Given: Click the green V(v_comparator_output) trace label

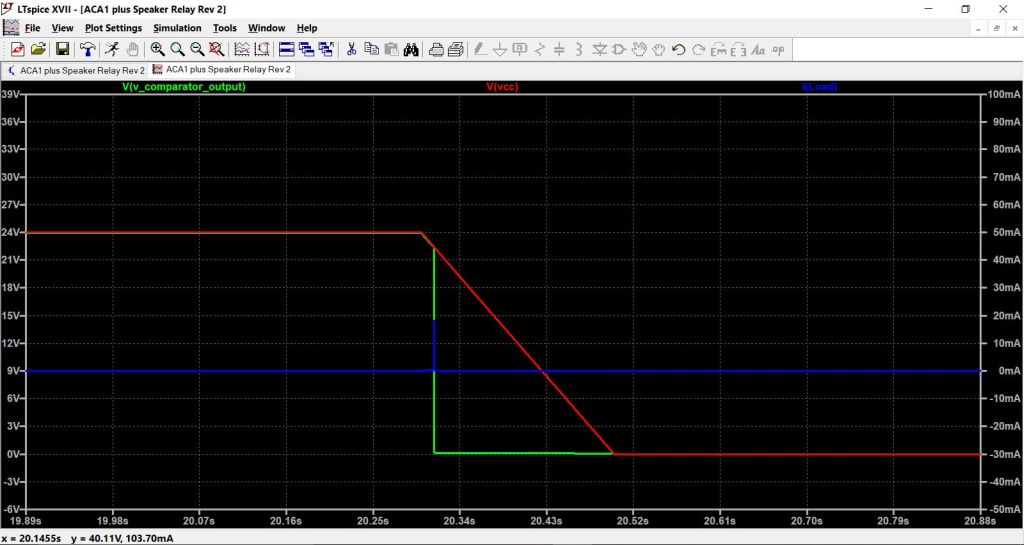Looking at the screenshot, I should click(184, 86).
